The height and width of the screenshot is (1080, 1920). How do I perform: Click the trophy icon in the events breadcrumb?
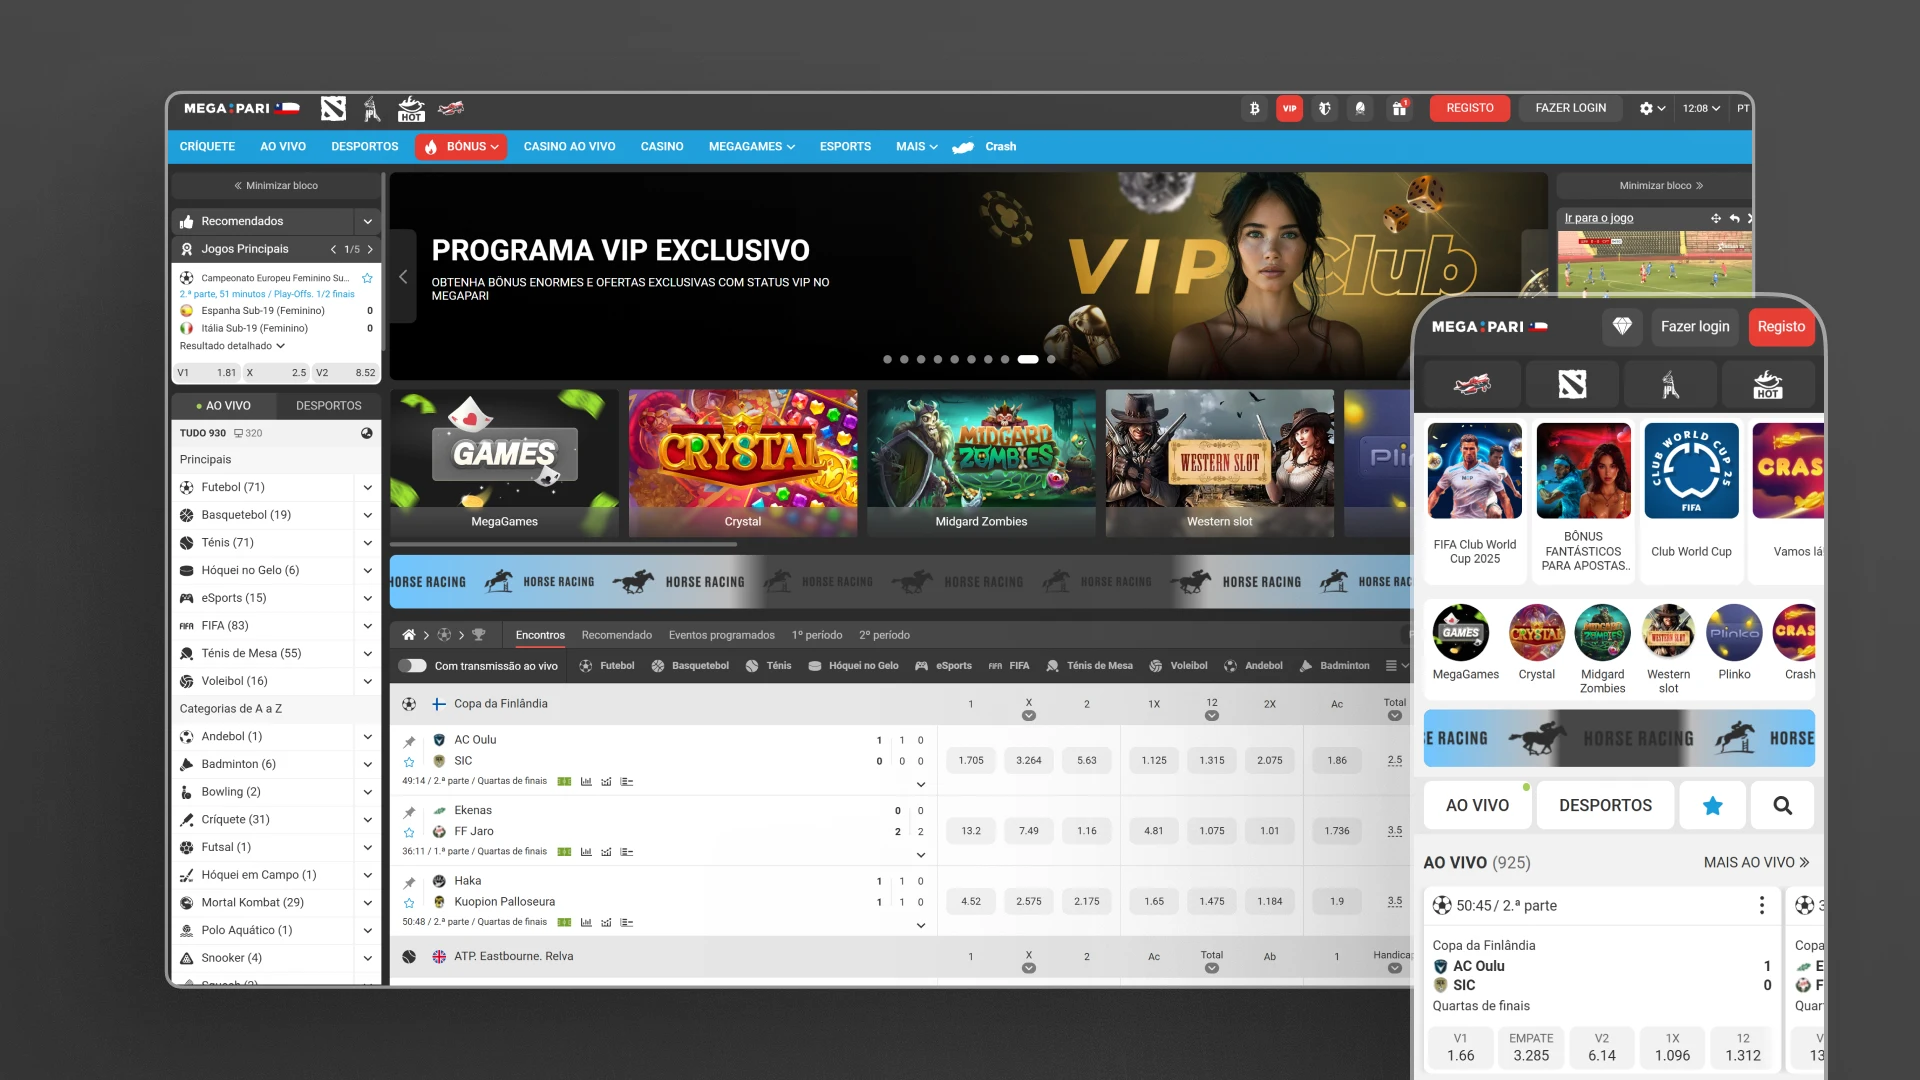pos(479,635)
